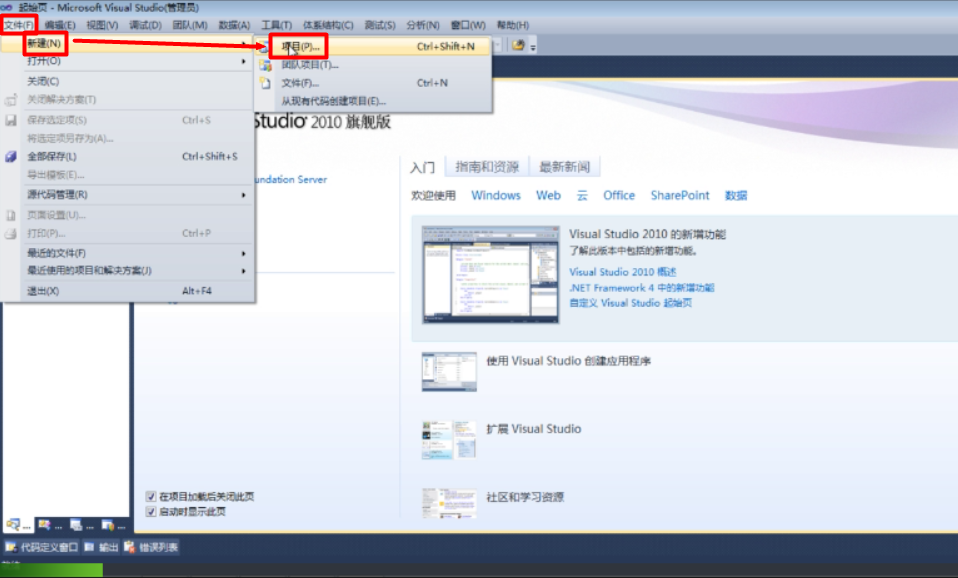Select the two-window-icon side-panel tab

(82, 525)
